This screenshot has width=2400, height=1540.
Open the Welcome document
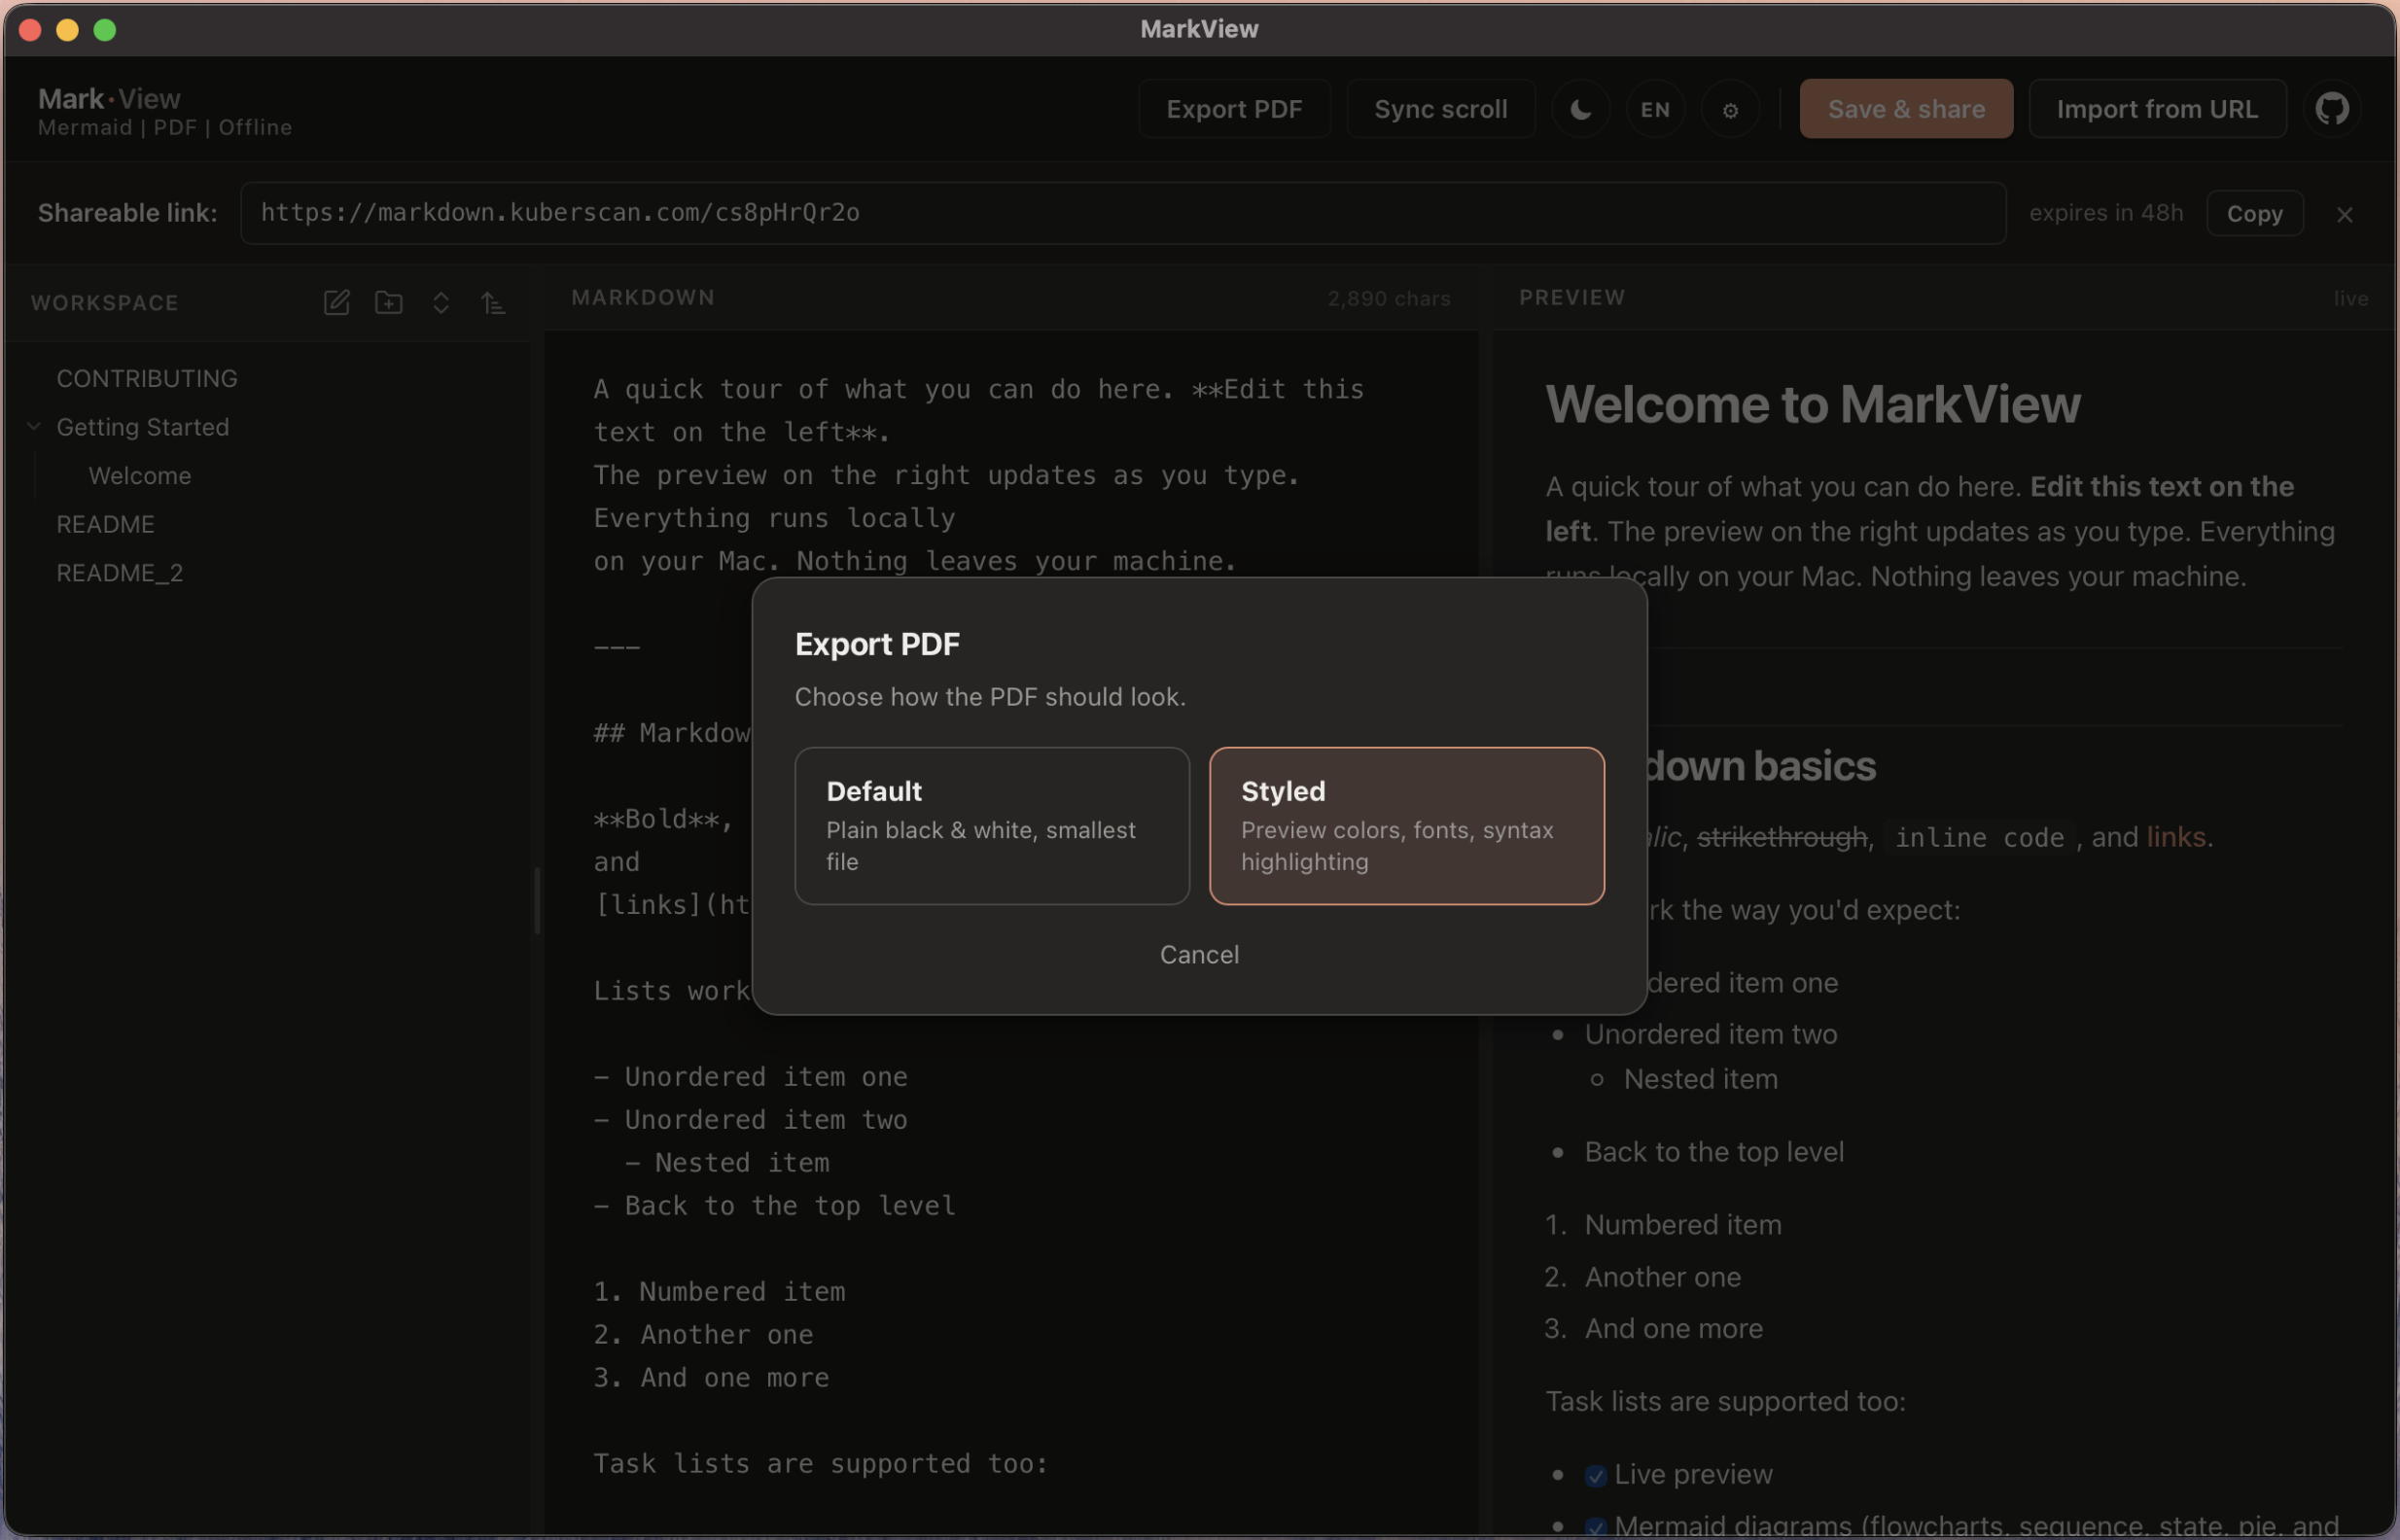(140, 476)
